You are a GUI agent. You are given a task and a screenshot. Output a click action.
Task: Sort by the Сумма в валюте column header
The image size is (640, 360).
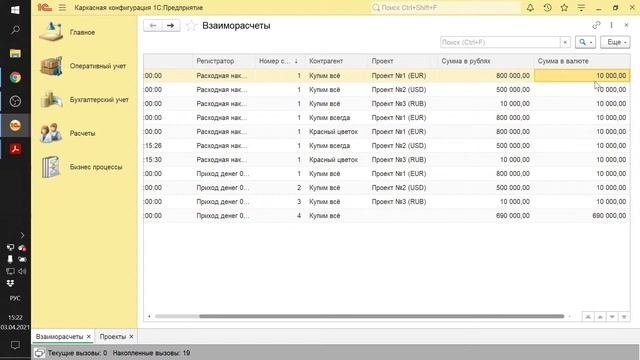point(582,61)
